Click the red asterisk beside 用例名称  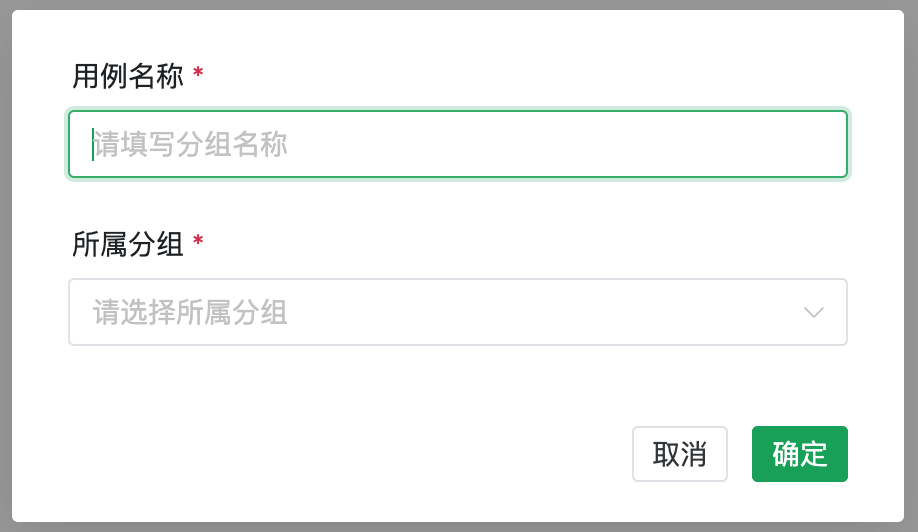[198, 74]
